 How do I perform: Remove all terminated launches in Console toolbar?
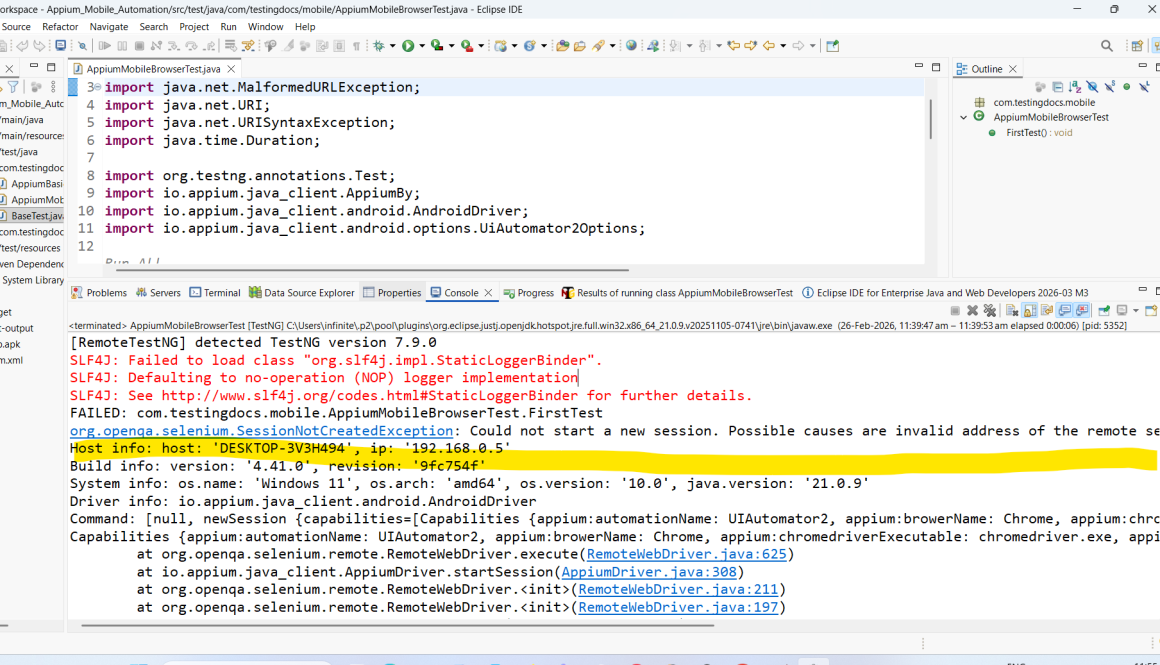click(x=989, y=310)
